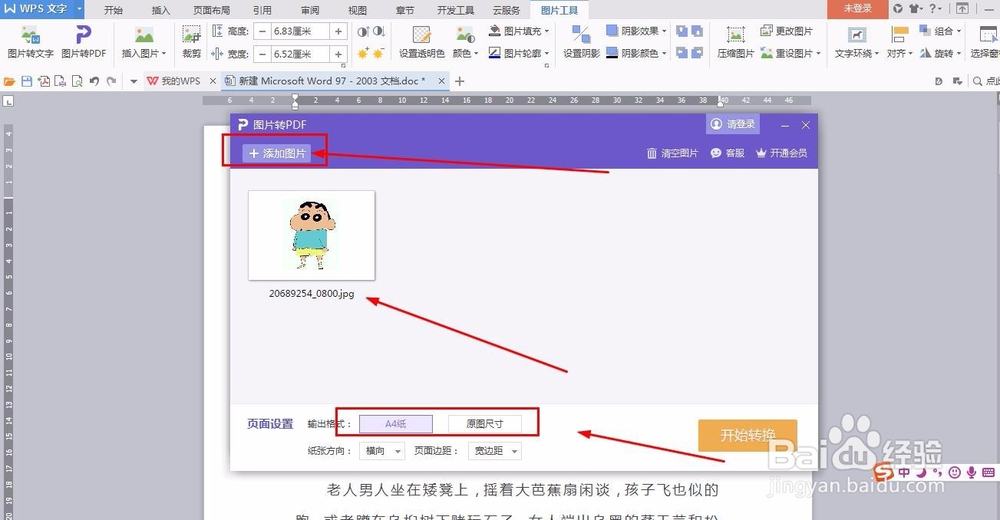
Task: Click 请登录 login button in dialog
Action: tap(733, 124)
